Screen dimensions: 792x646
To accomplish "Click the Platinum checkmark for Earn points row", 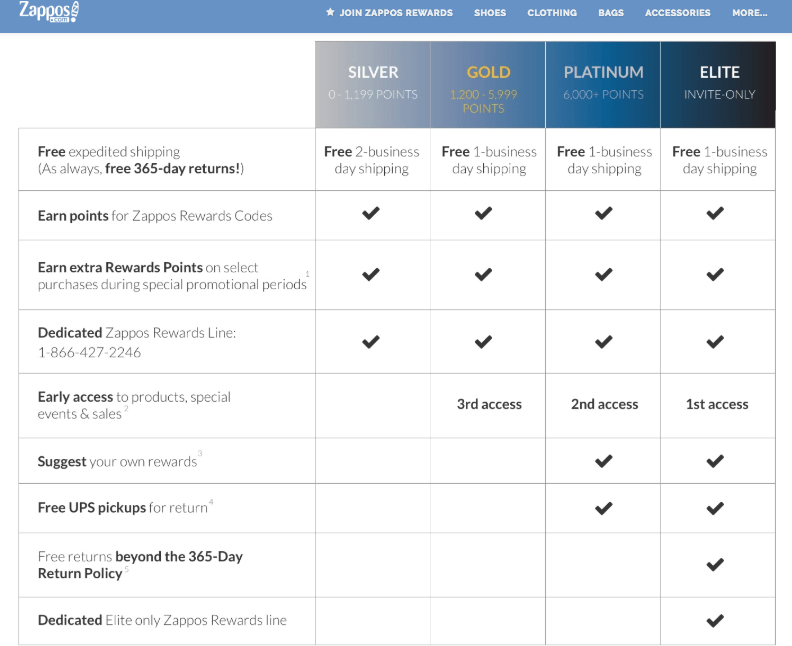I will coord(604,213).
